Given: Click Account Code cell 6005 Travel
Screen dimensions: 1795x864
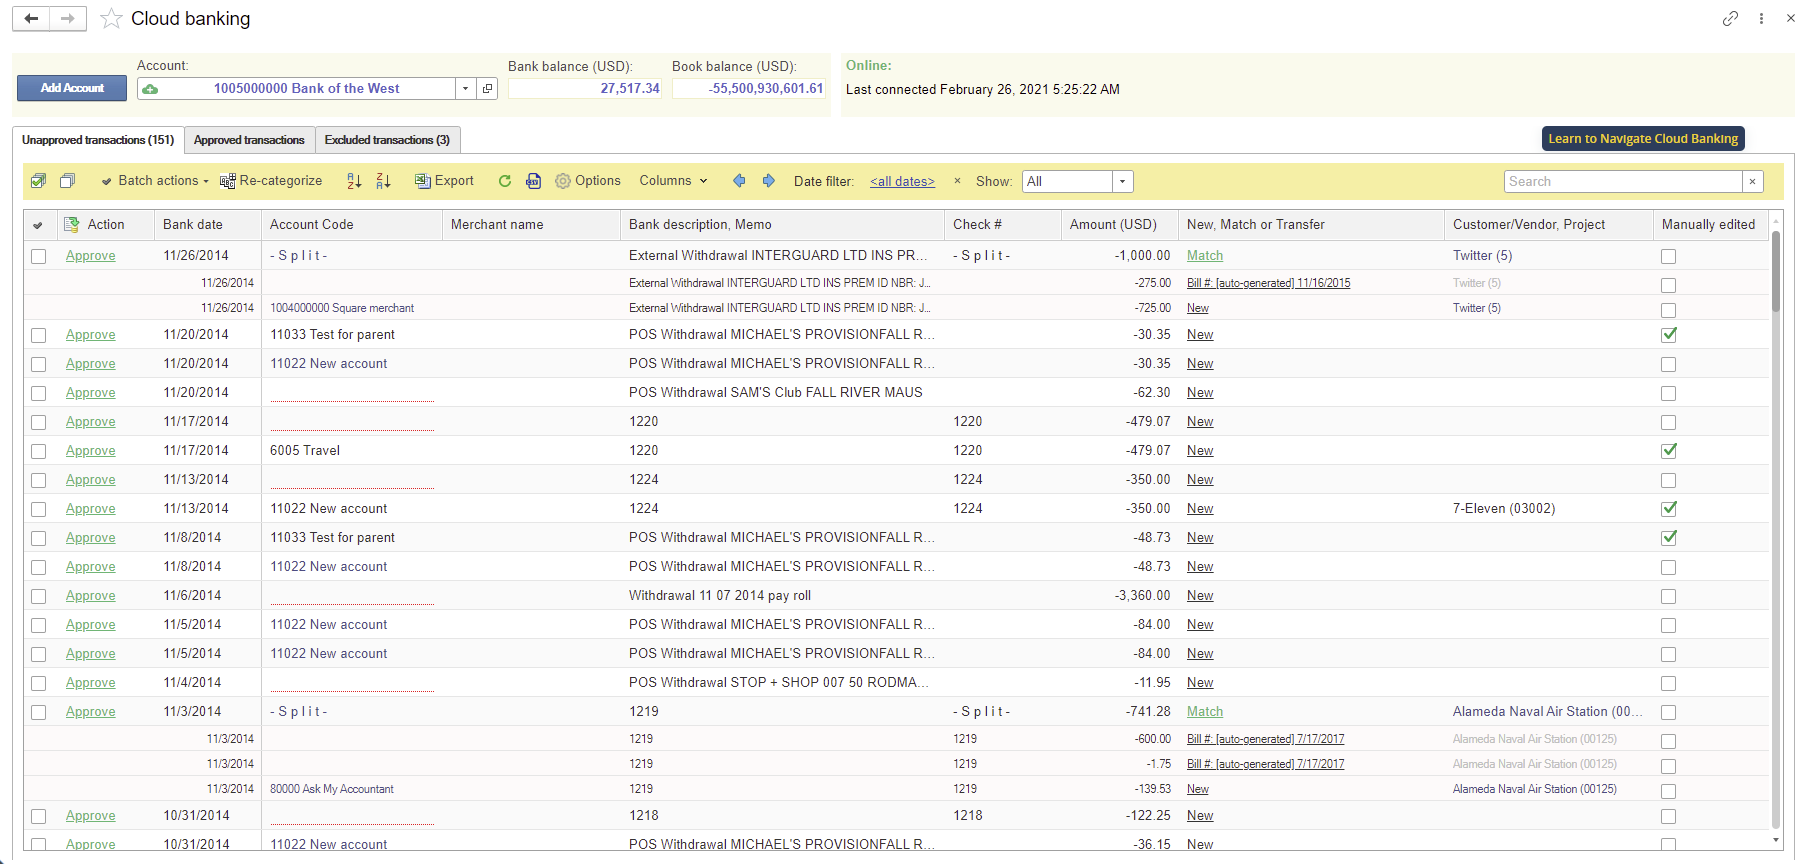Looking at the screenshot, I should pos(351,451).
